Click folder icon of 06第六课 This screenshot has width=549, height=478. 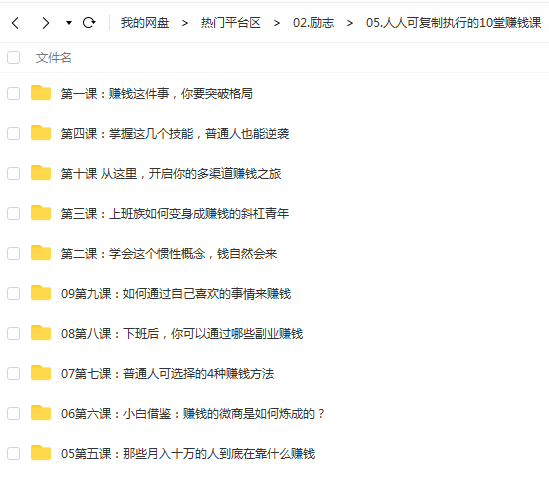pyautogui.click(x=41, y=413)
